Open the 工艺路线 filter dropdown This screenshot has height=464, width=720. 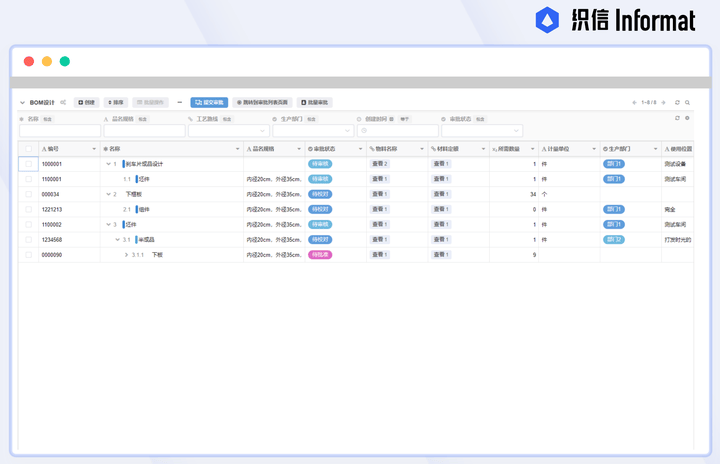point(229,131)
